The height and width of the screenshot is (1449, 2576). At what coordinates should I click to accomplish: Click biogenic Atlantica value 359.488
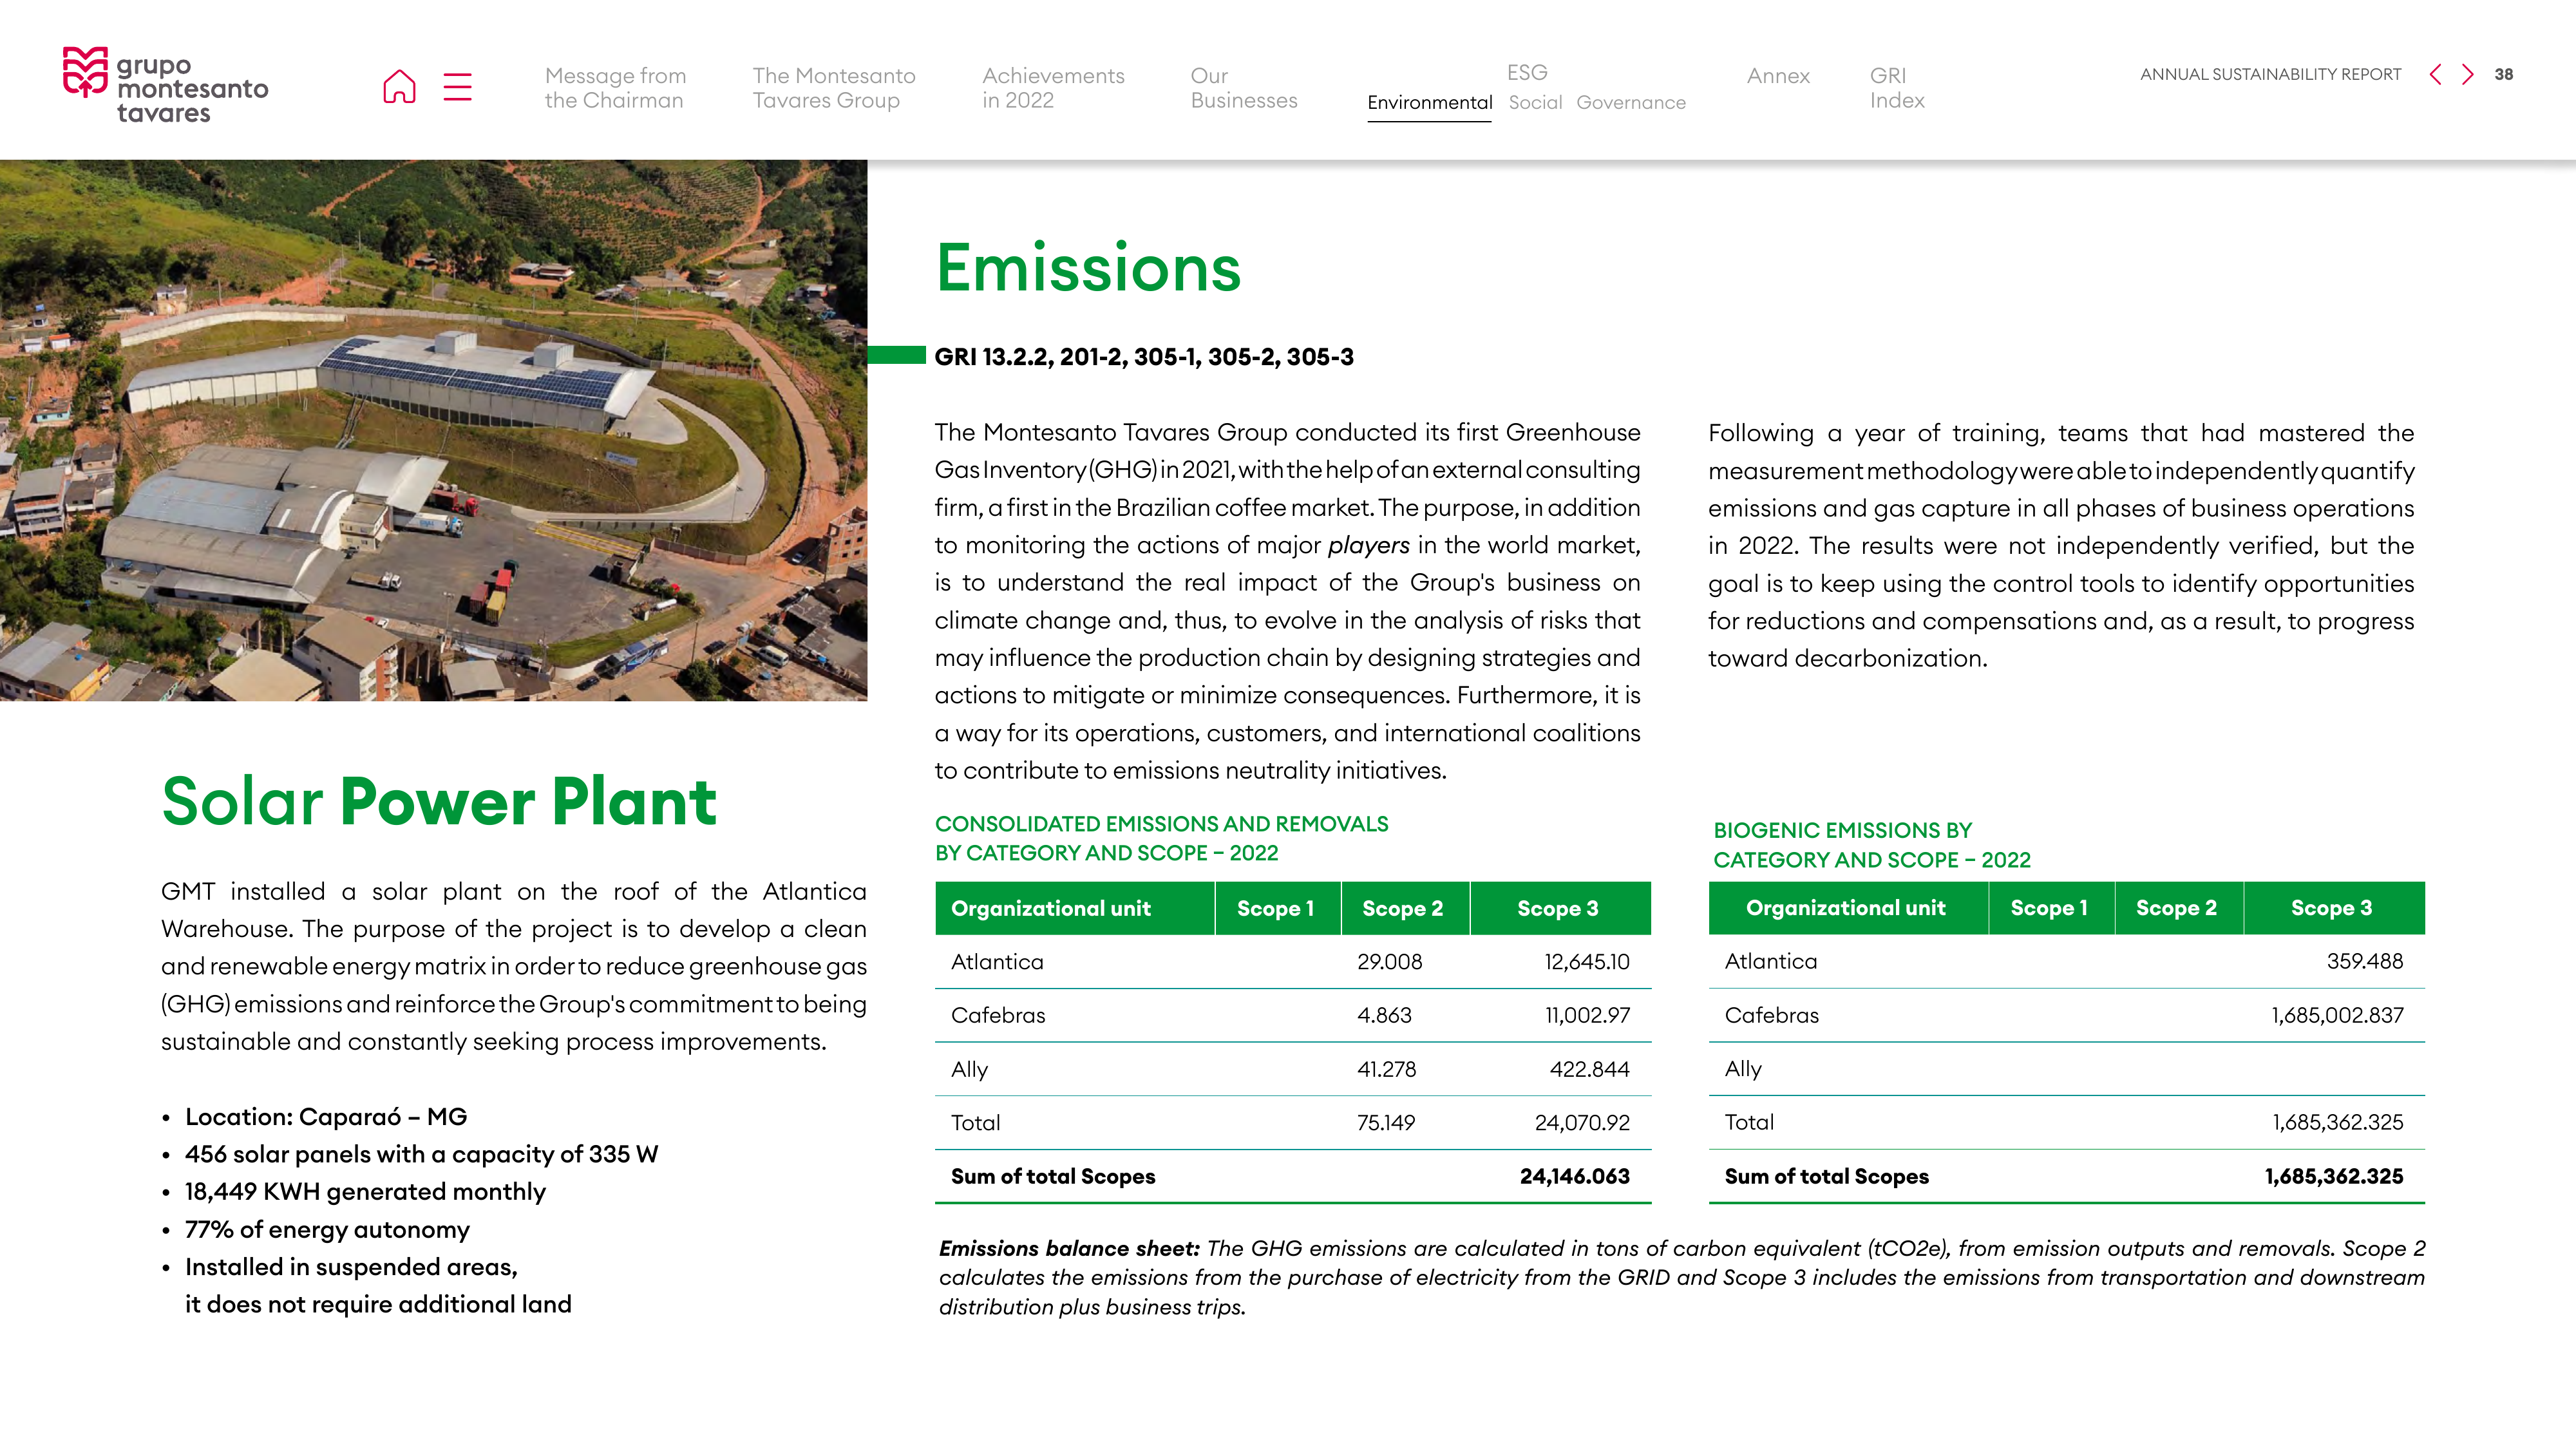point(2364,962)
